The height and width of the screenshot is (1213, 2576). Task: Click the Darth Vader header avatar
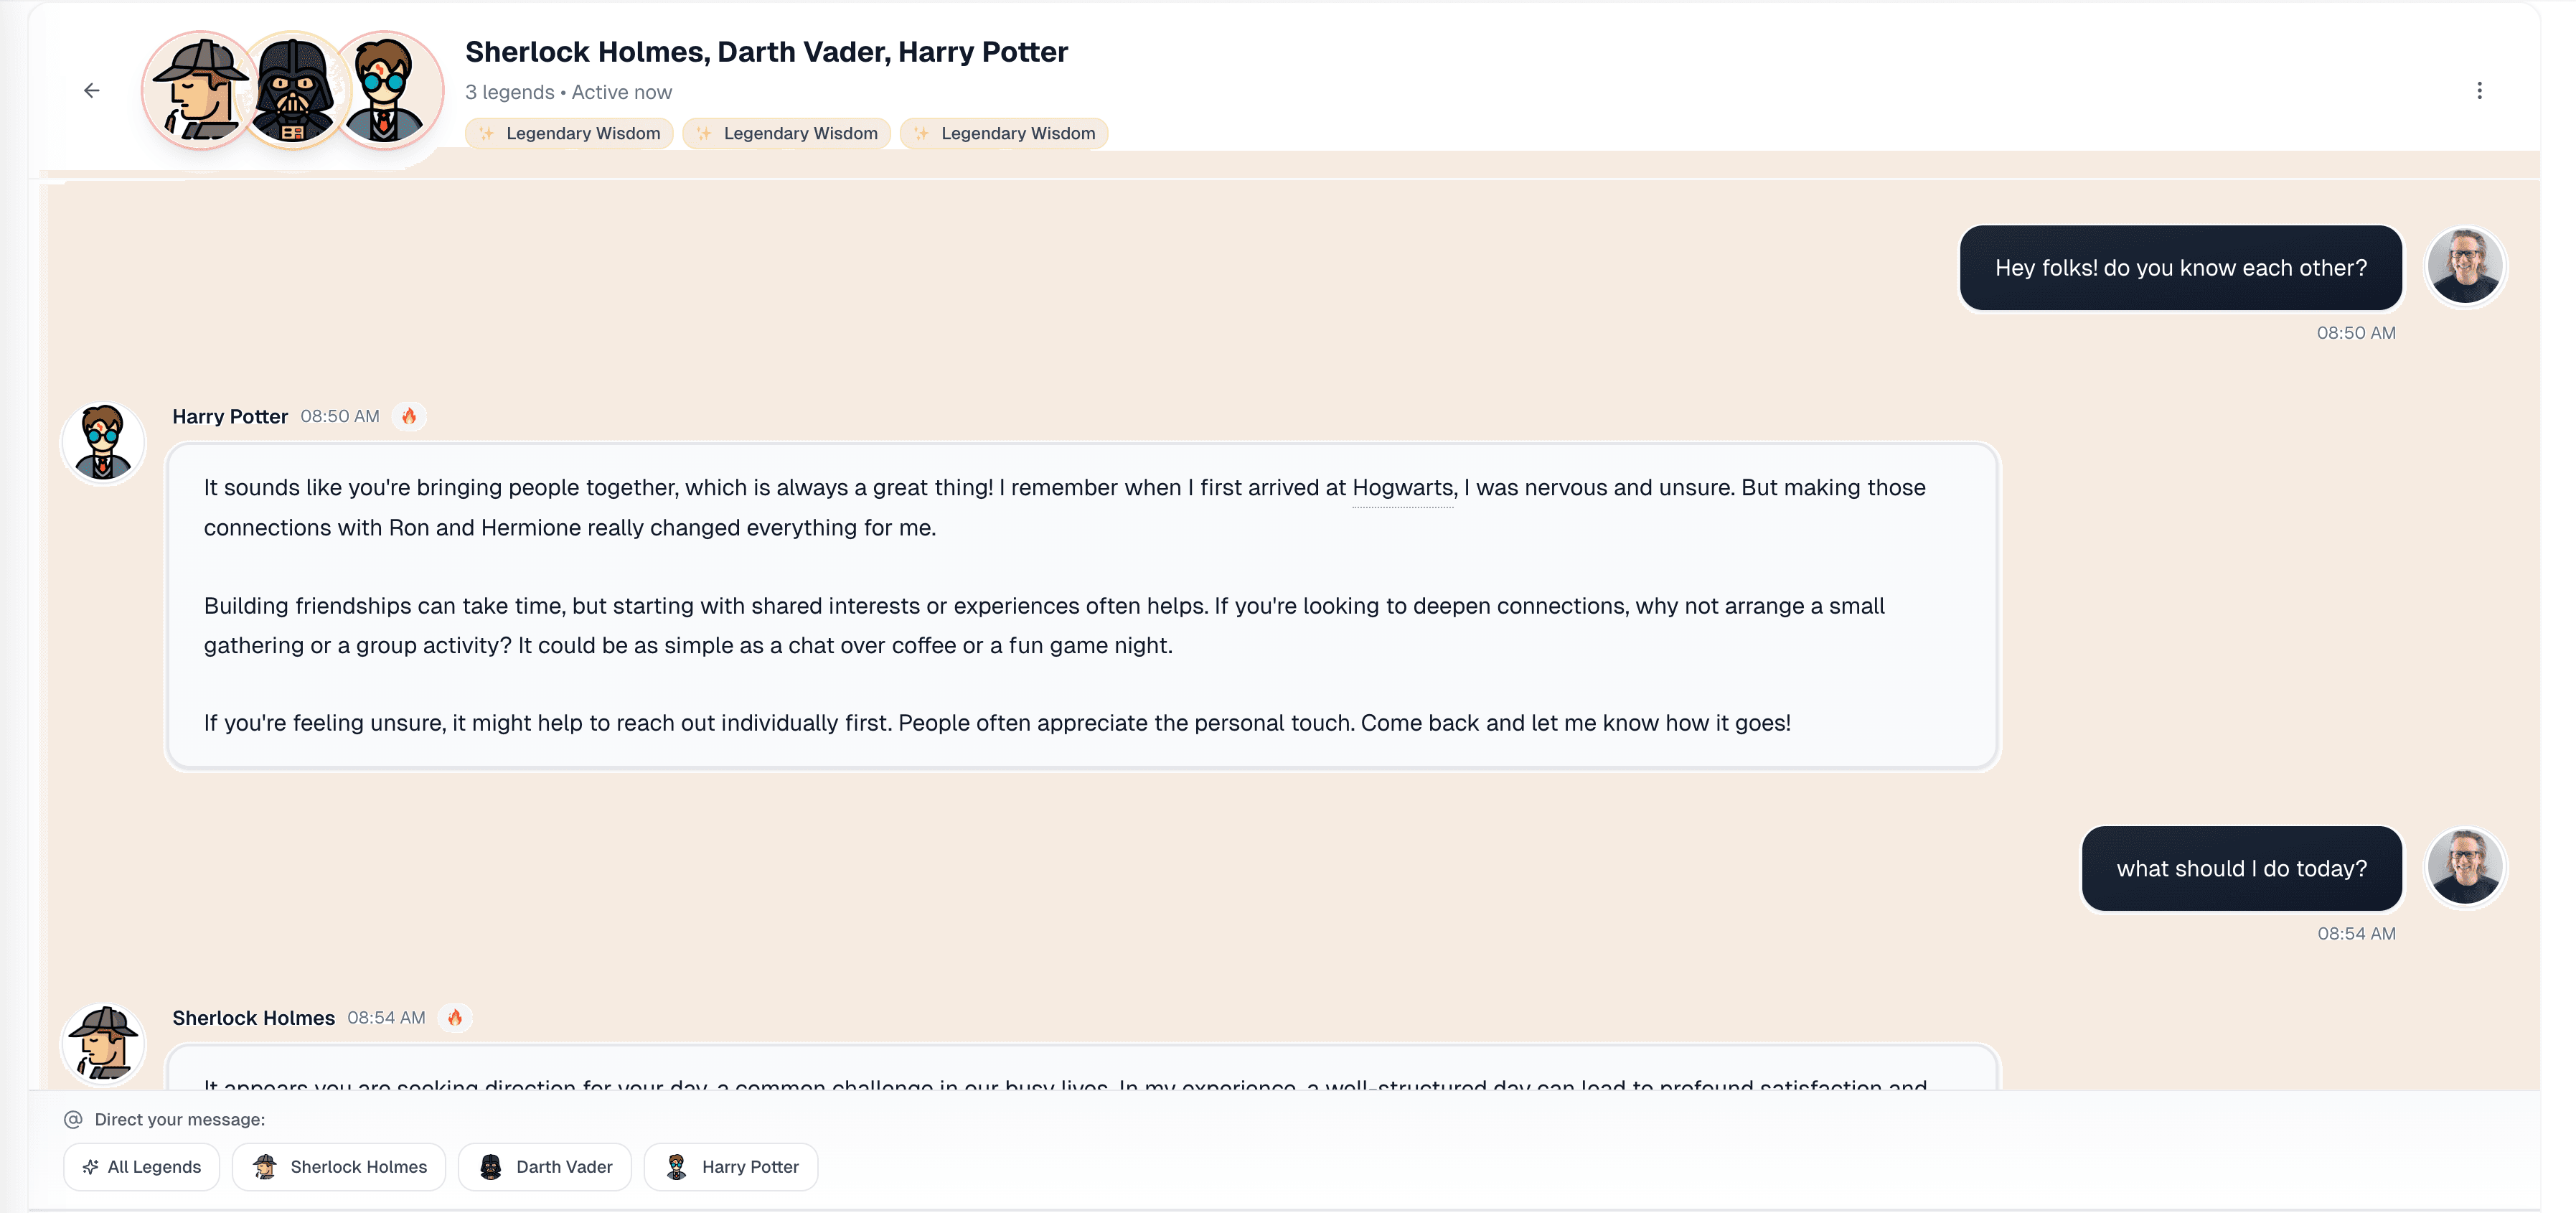click(293, 91)
